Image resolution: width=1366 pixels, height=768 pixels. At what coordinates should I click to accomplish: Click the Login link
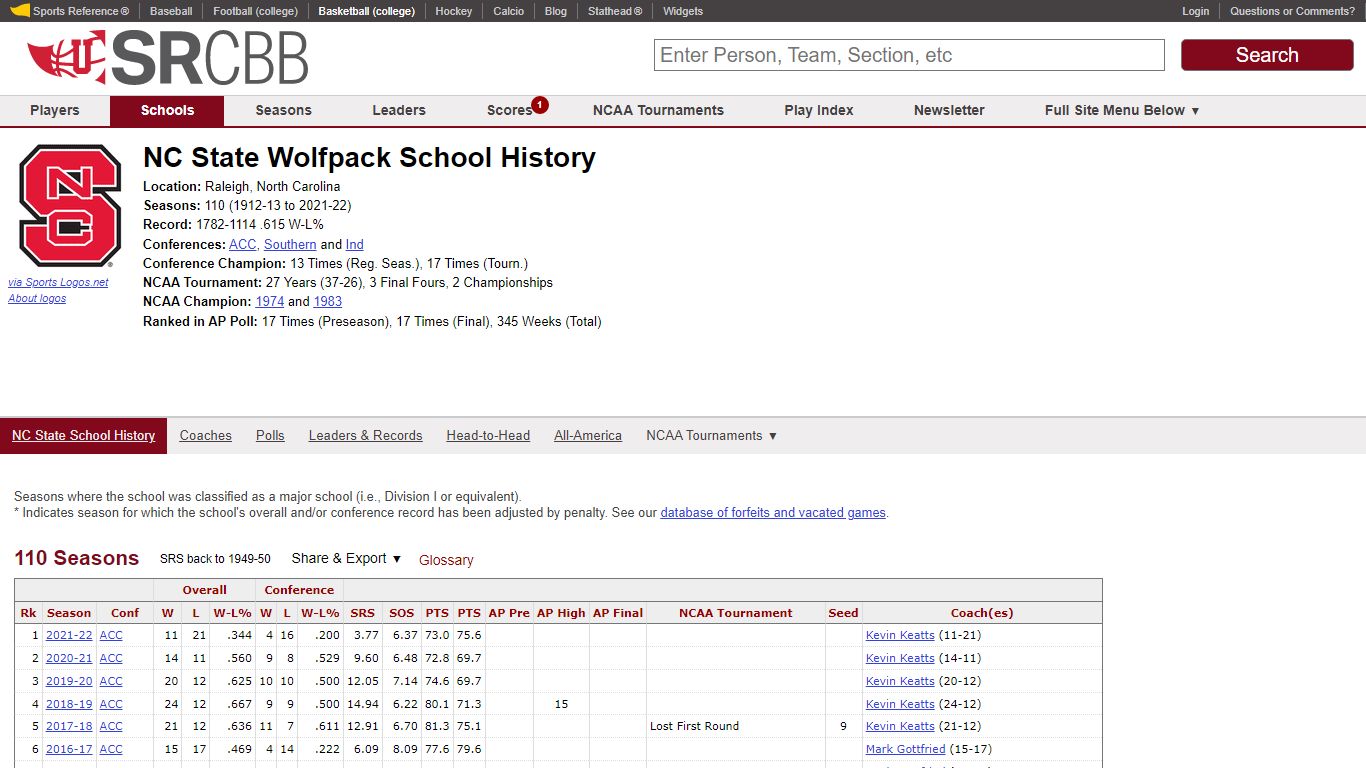click(1195, 11)
